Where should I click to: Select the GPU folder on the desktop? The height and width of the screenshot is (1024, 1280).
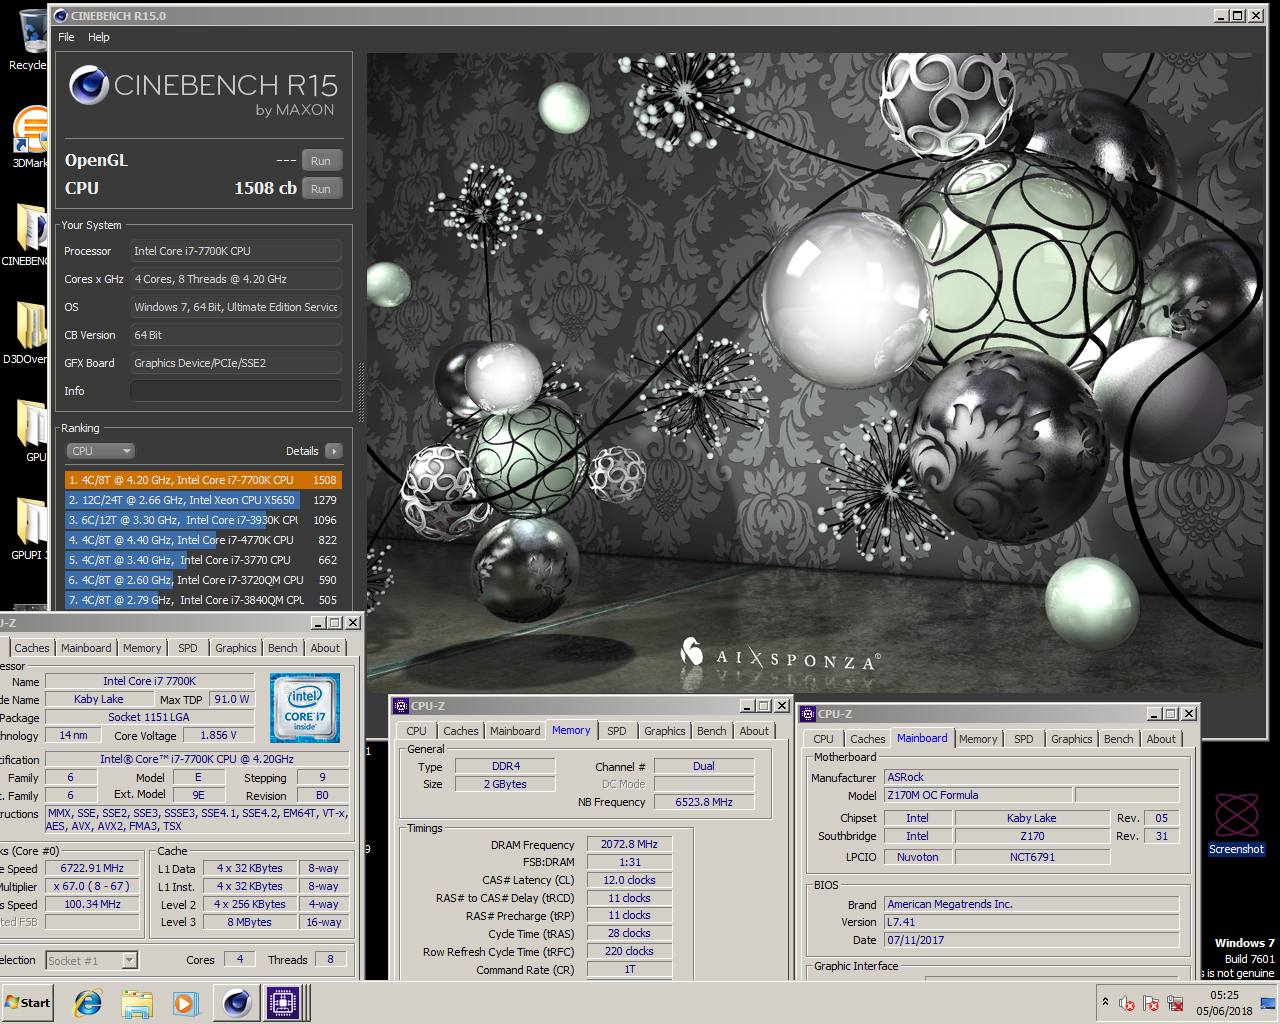[32, 431]
